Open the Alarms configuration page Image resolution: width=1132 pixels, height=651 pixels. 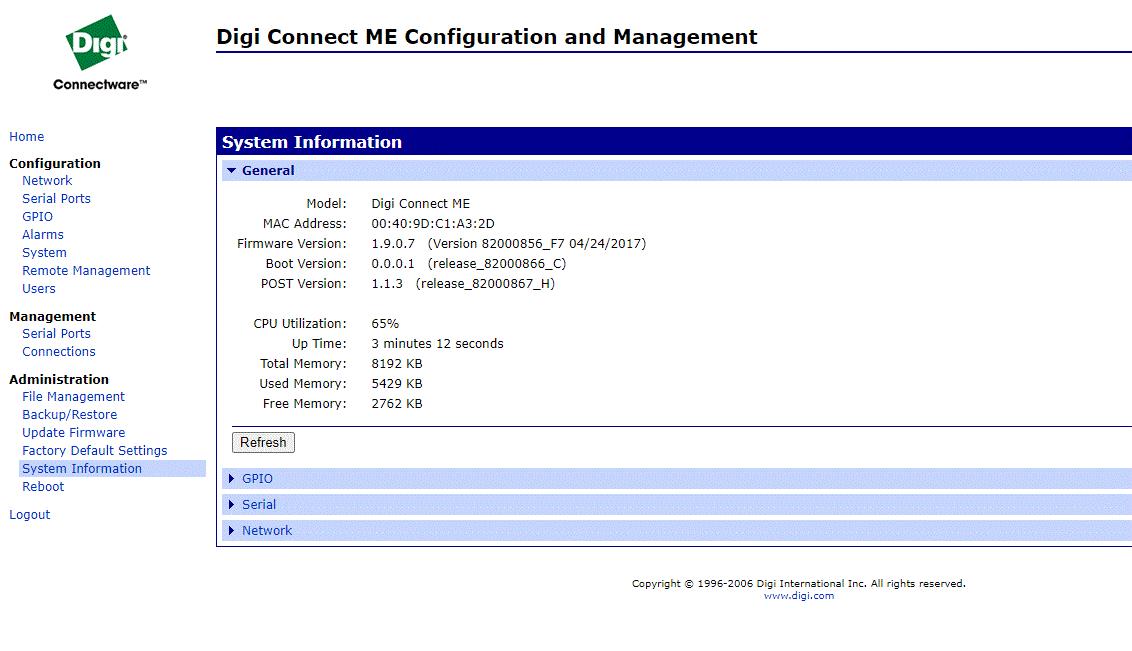[43, 235]
